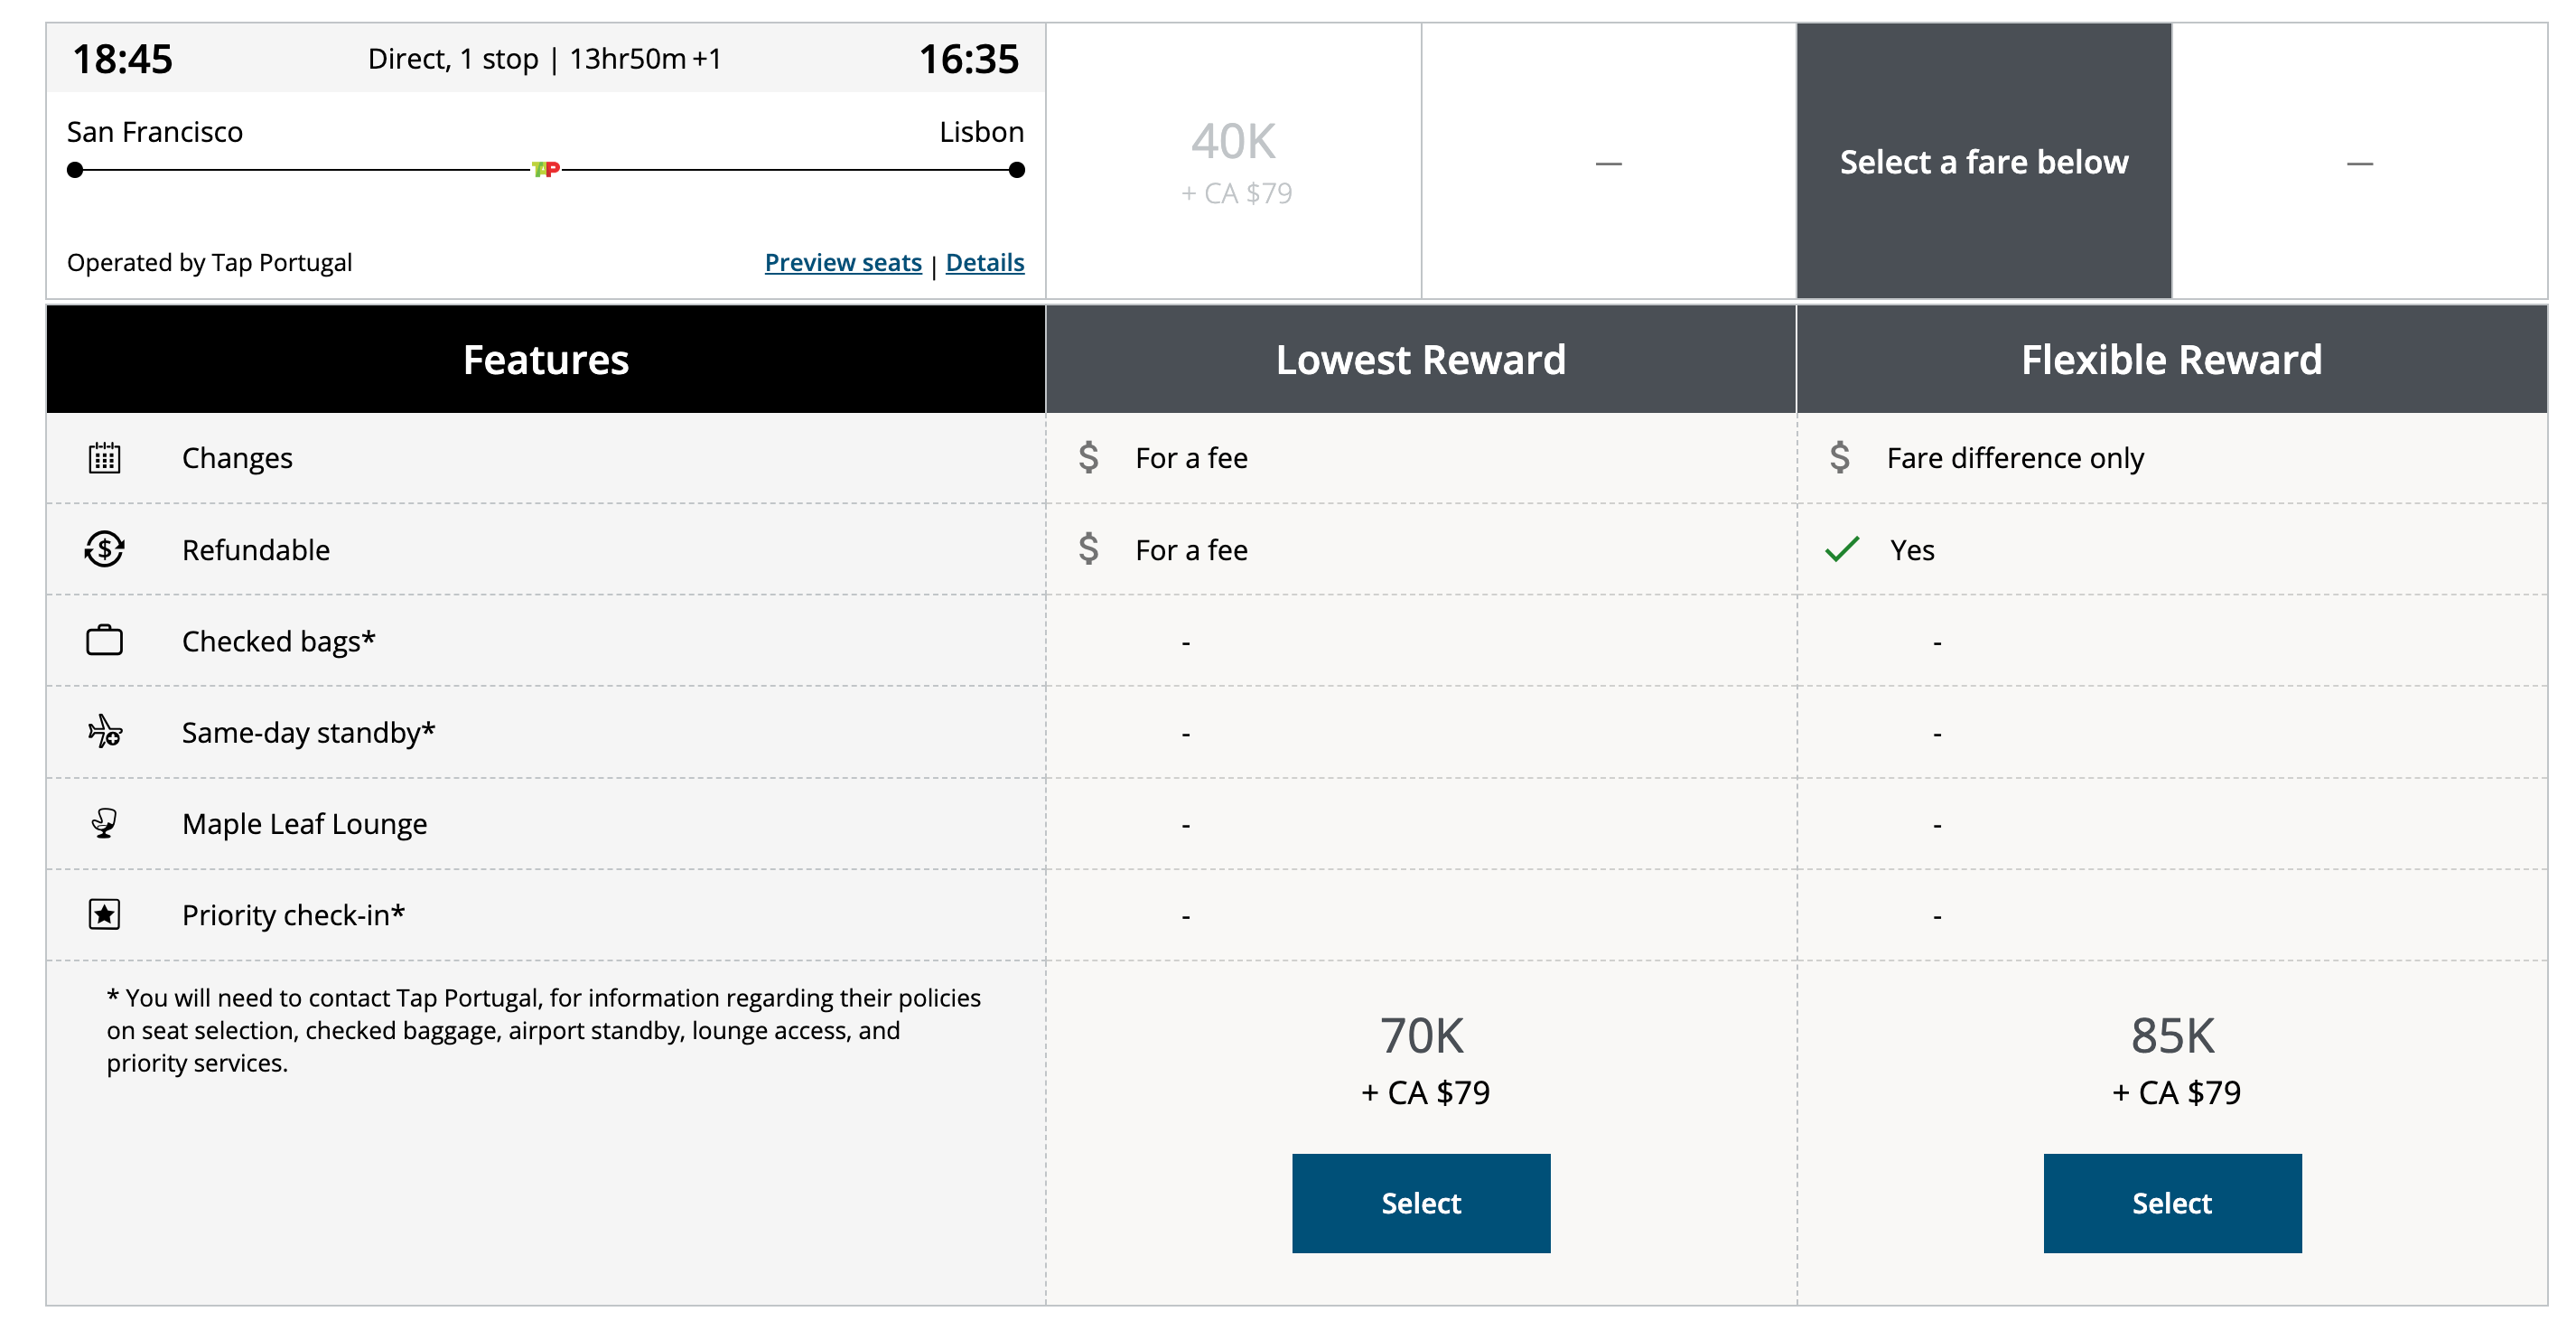The width and height of the screenshot is (2576, 1321).
Task: Select the 70K Lowest Reward fare
Action: click(x=1421, y=1203)
